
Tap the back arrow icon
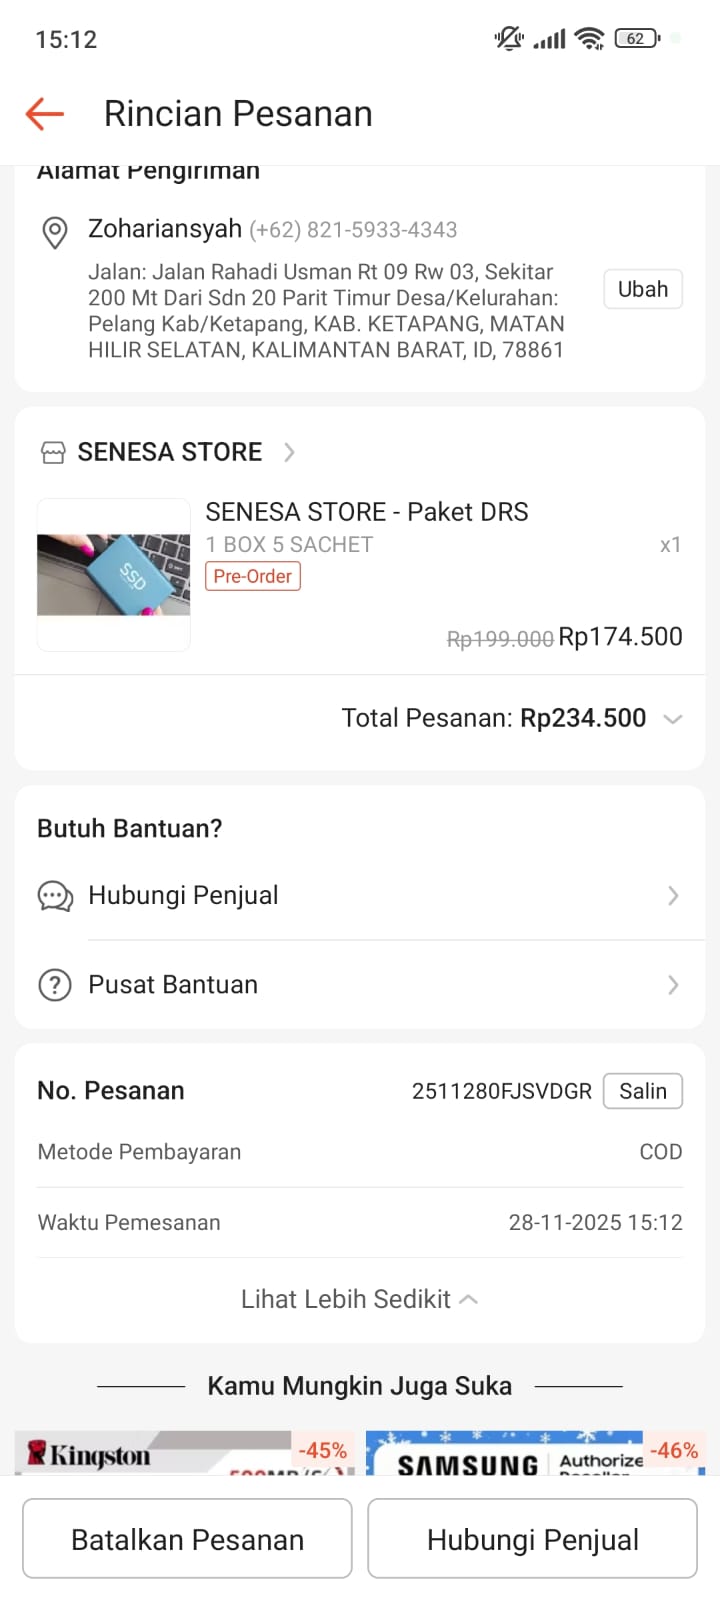click(45, 114)
